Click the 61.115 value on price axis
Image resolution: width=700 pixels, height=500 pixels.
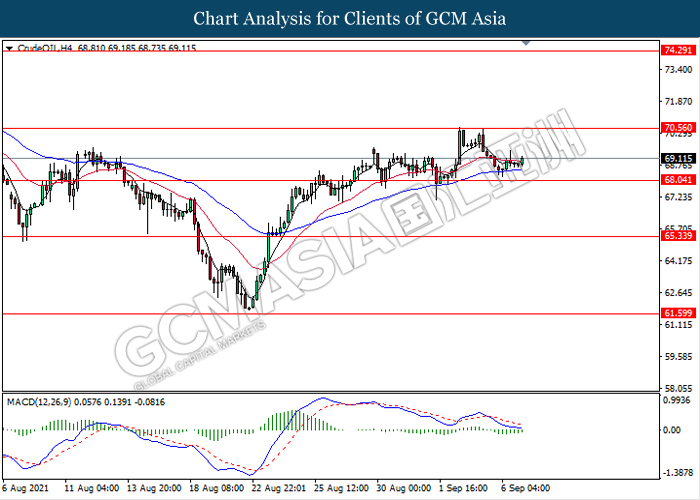pyautogui.click(x=679, y=325)
